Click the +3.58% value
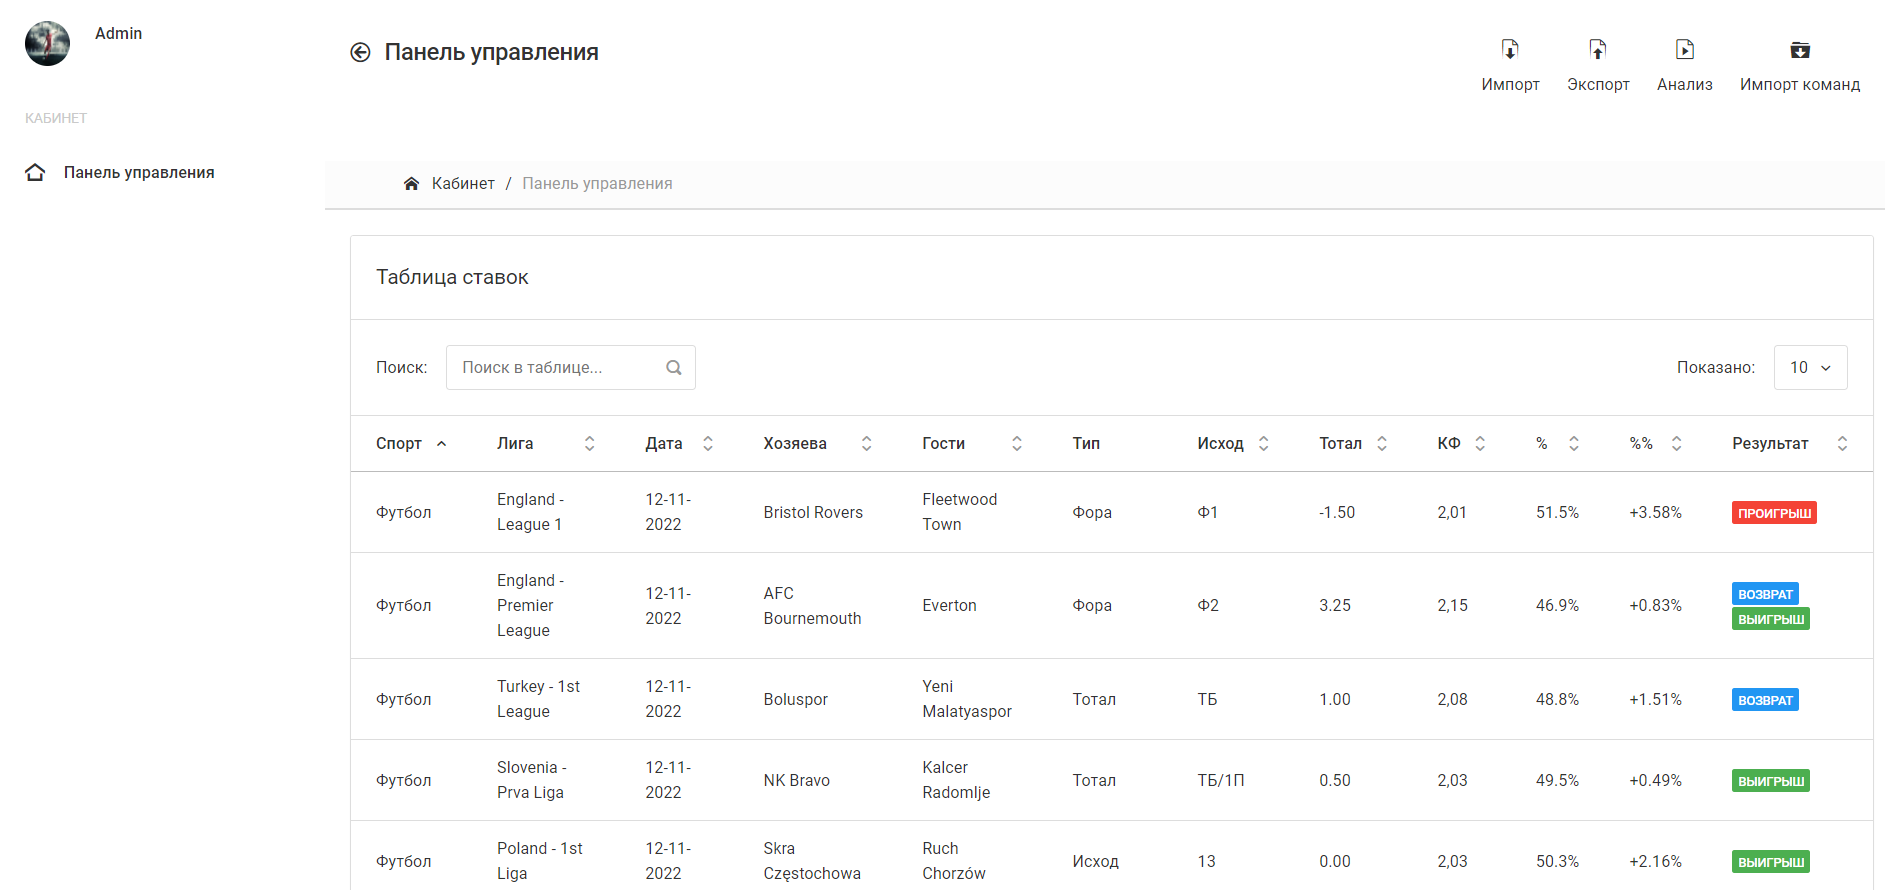1885x890 pixels. point(1655,512)
